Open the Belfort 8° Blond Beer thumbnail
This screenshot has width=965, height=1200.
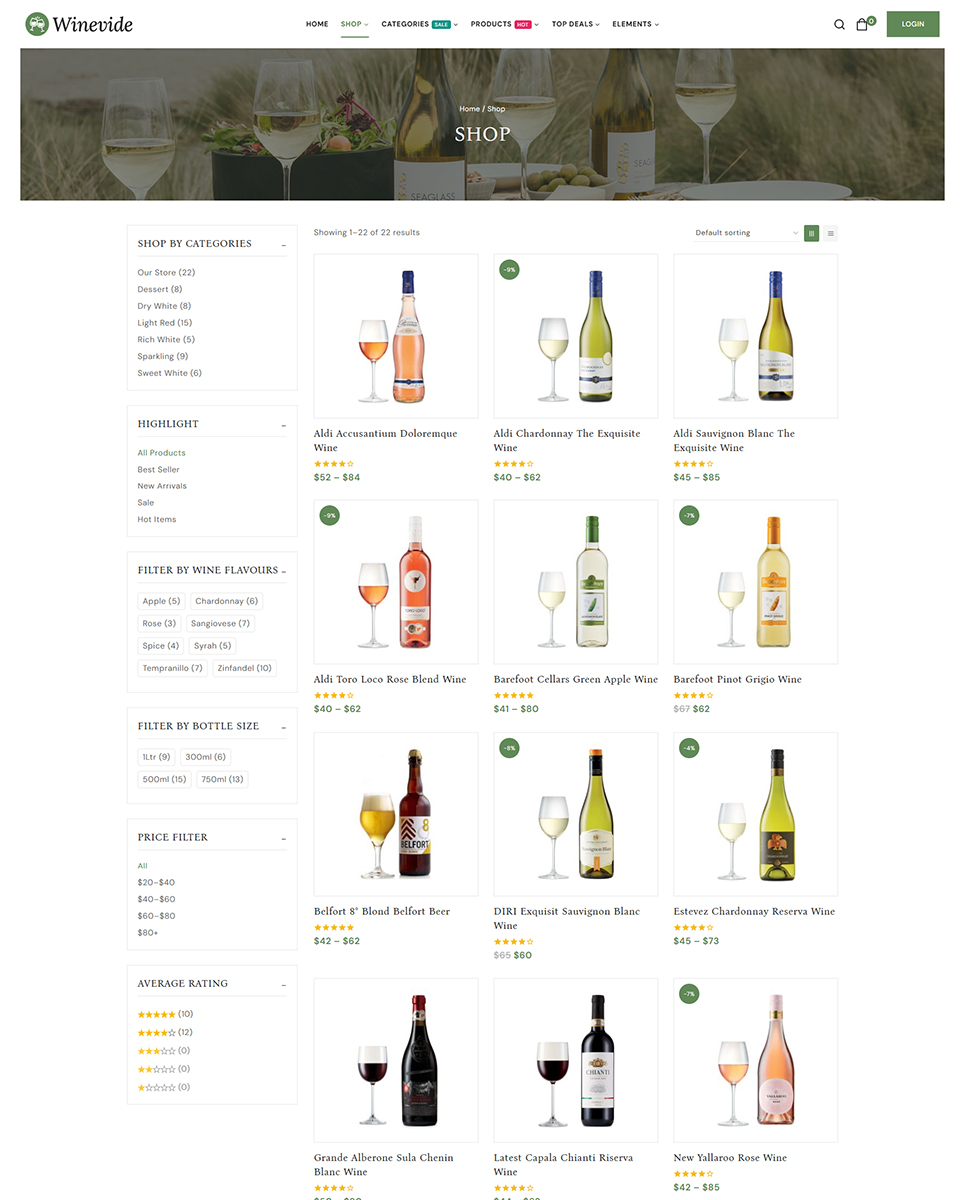(396, 814)
